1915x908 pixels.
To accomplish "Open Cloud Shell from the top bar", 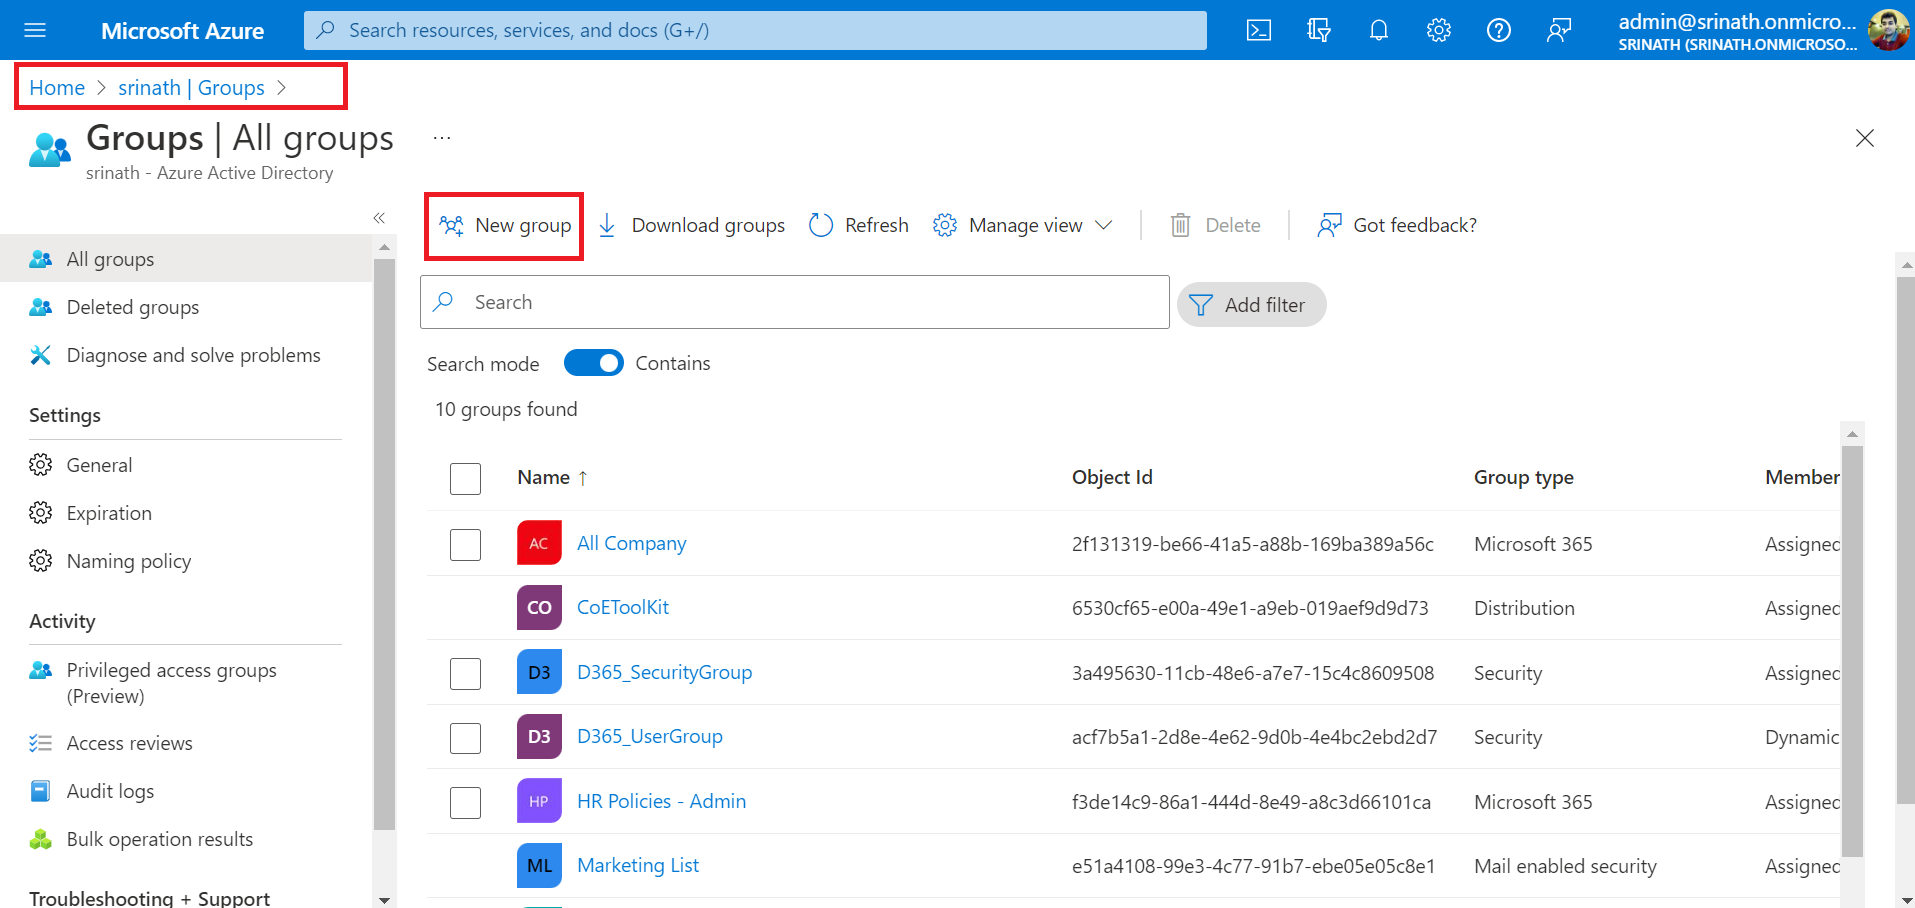I will pos(1258,30).
